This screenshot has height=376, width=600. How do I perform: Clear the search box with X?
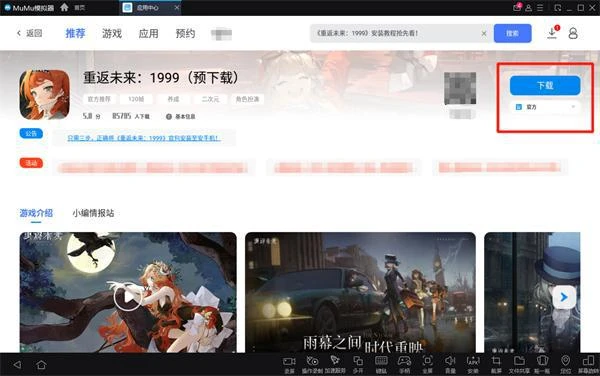(x=484, y=34)
